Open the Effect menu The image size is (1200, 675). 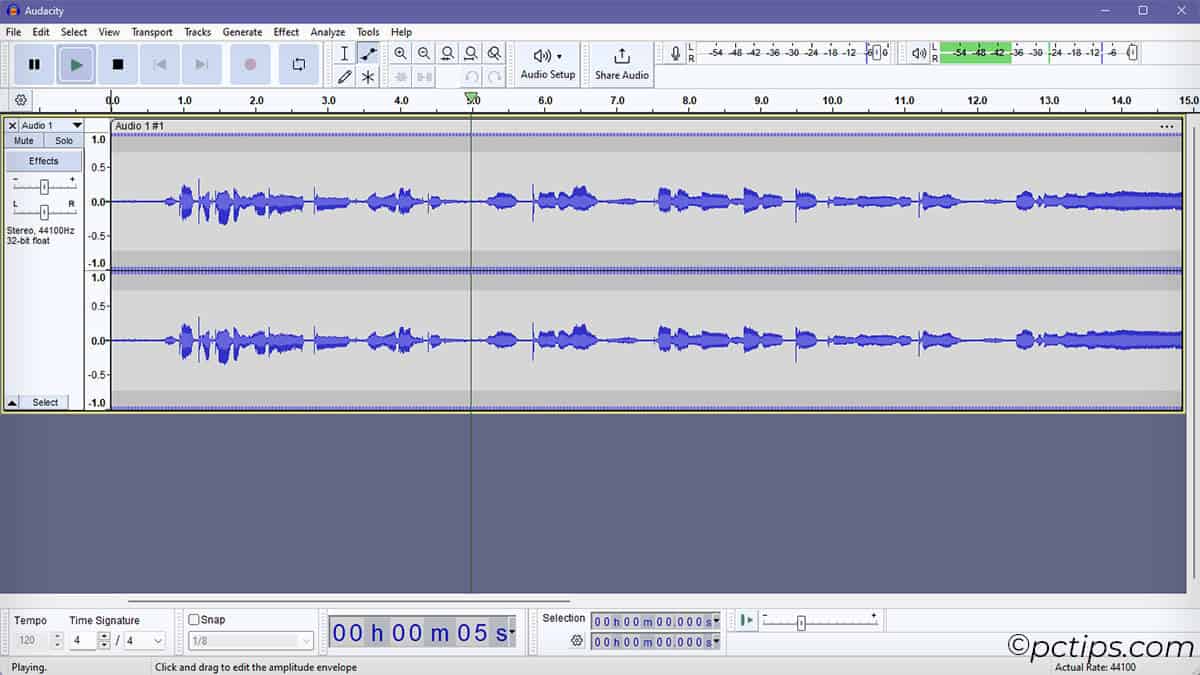click(286, 32)
